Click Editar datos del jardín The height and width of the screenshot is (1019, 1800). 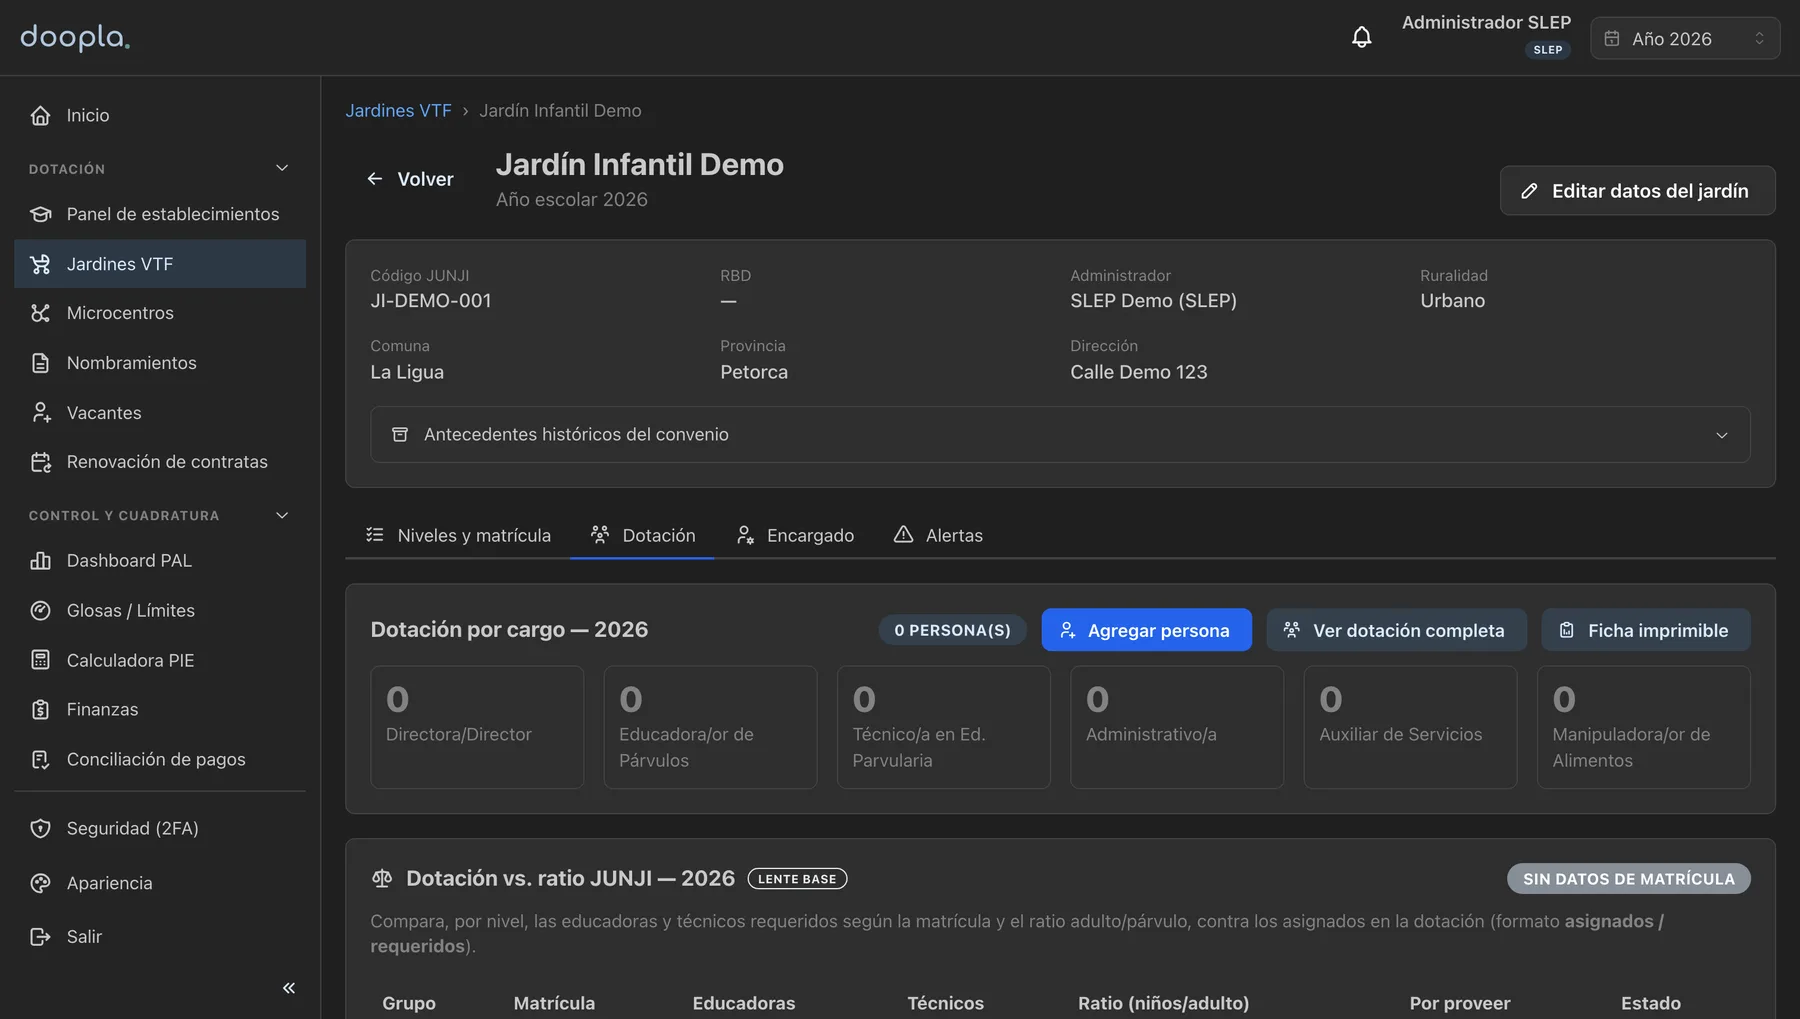pos(1637,190)
